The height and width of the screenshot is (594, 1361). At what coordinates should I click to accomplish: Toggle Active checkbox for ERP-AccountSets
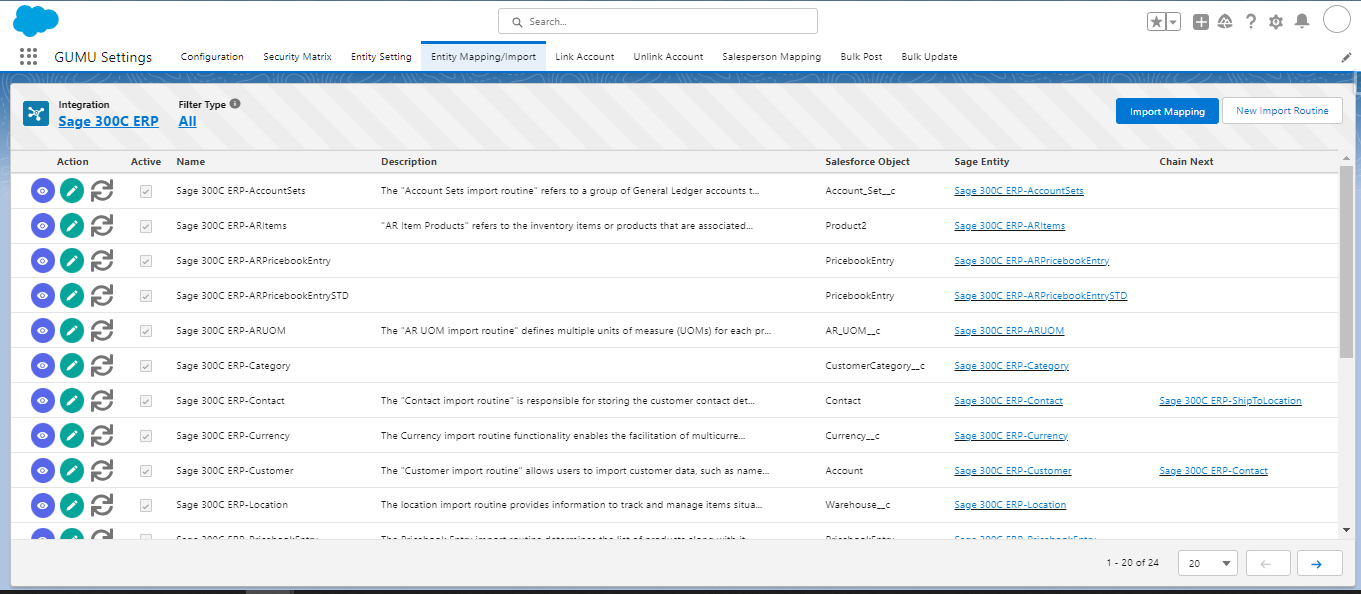point(146,191)
